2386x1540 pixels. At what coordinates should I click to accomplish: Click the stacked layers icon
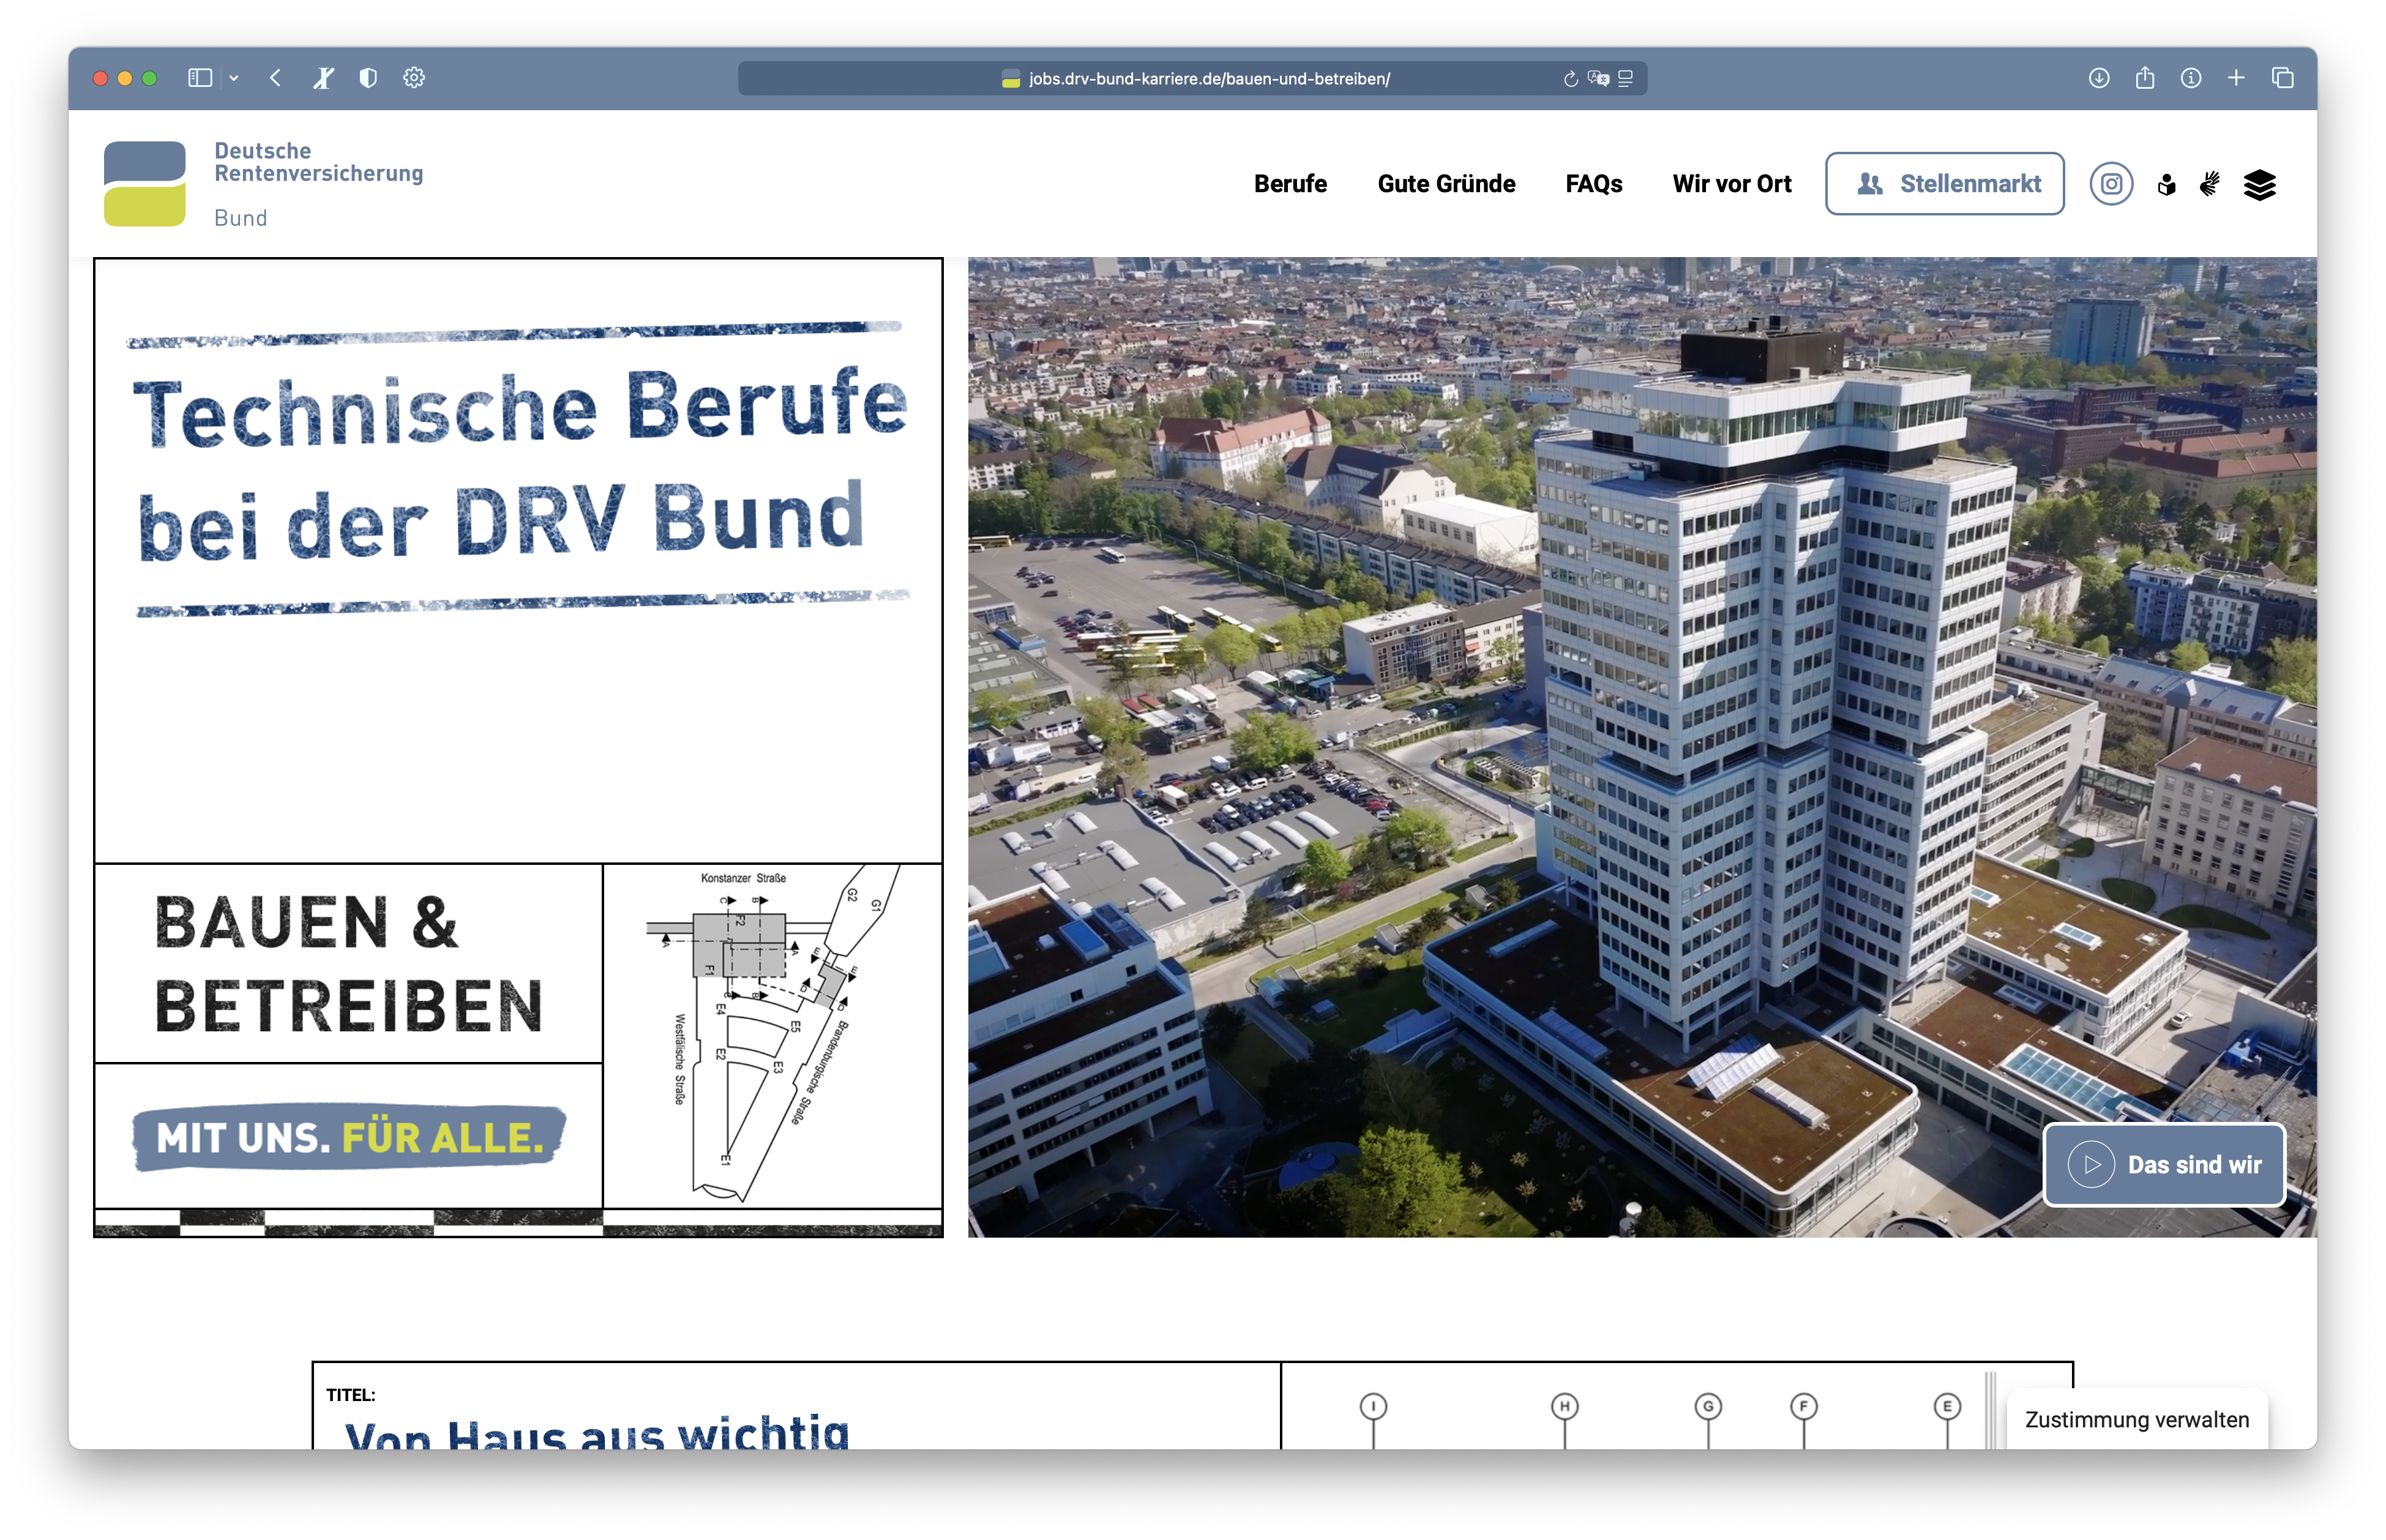[2259, 185]
